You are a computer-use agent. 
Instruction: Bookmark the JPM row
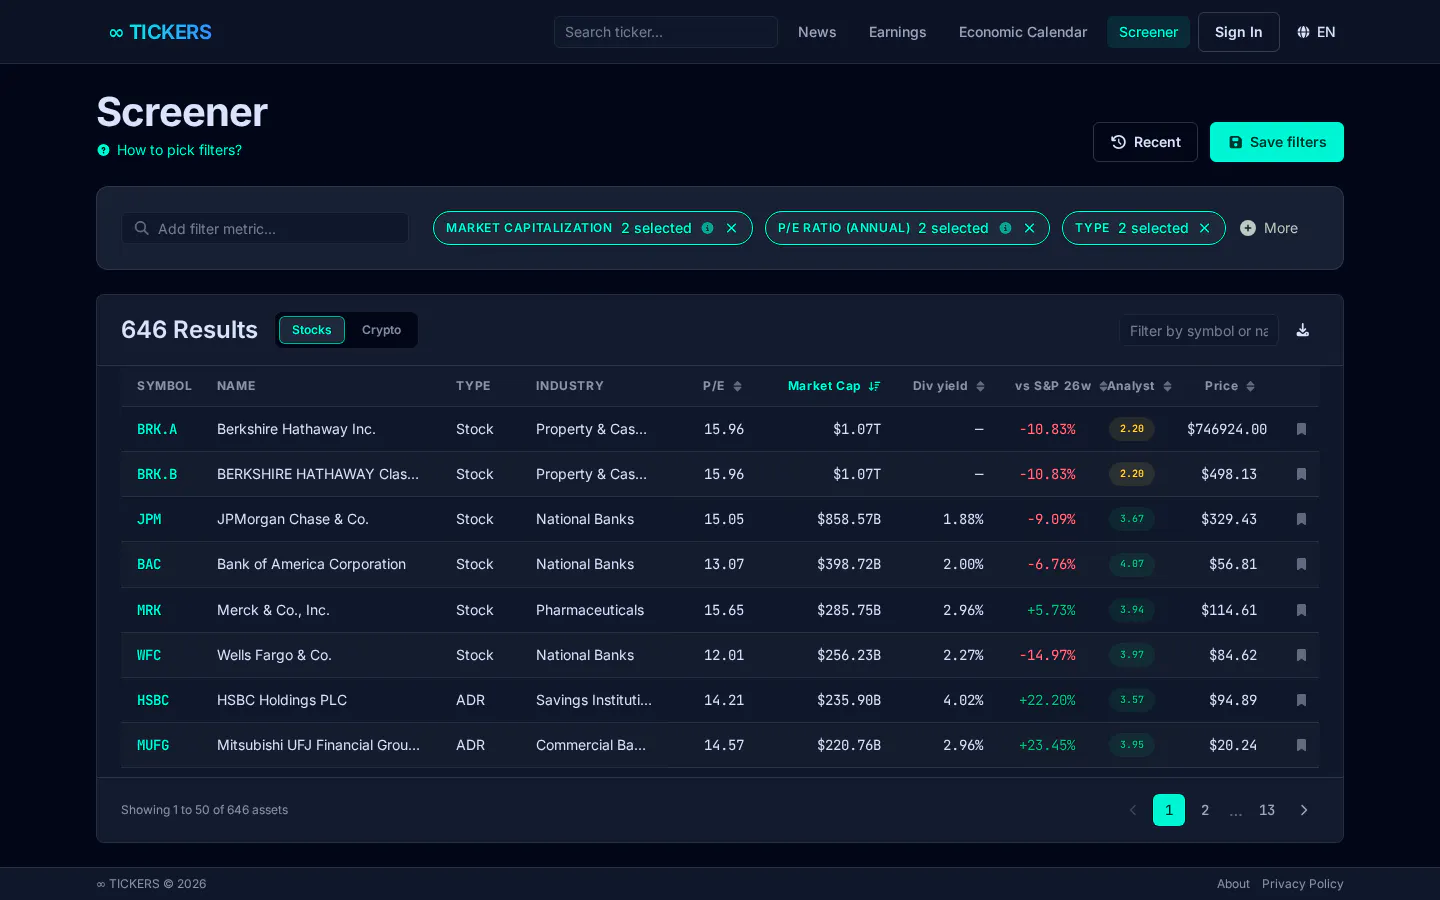(1301, 519)
